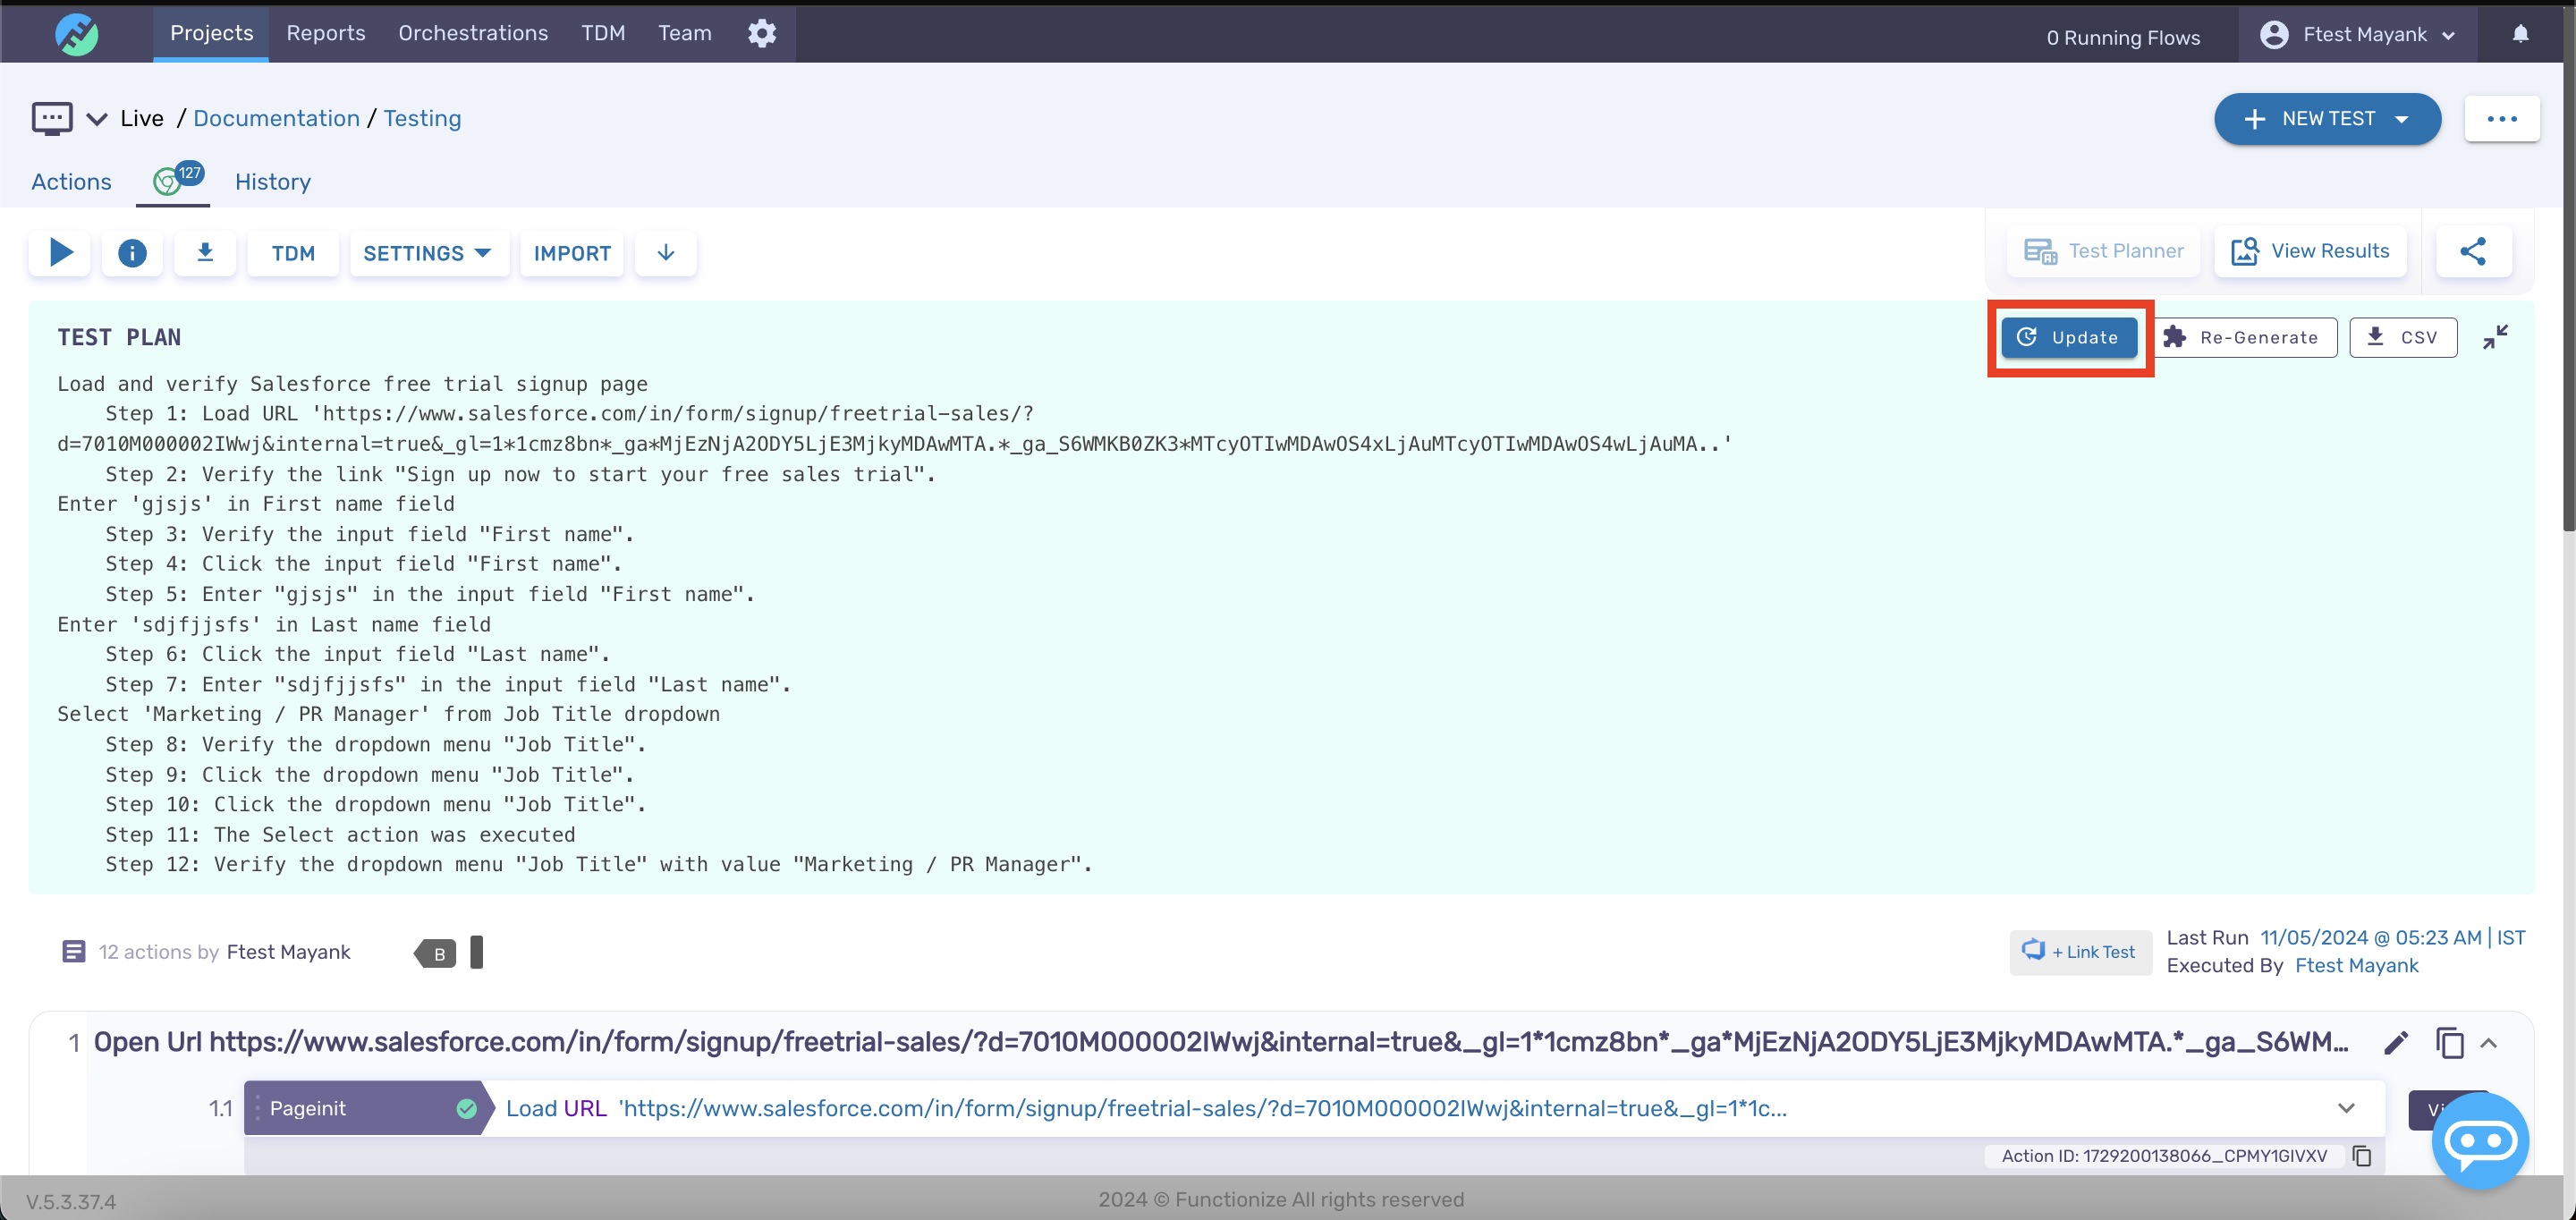Click the user avatar icon
2576x1220 pixels.
click(2274, 35)
